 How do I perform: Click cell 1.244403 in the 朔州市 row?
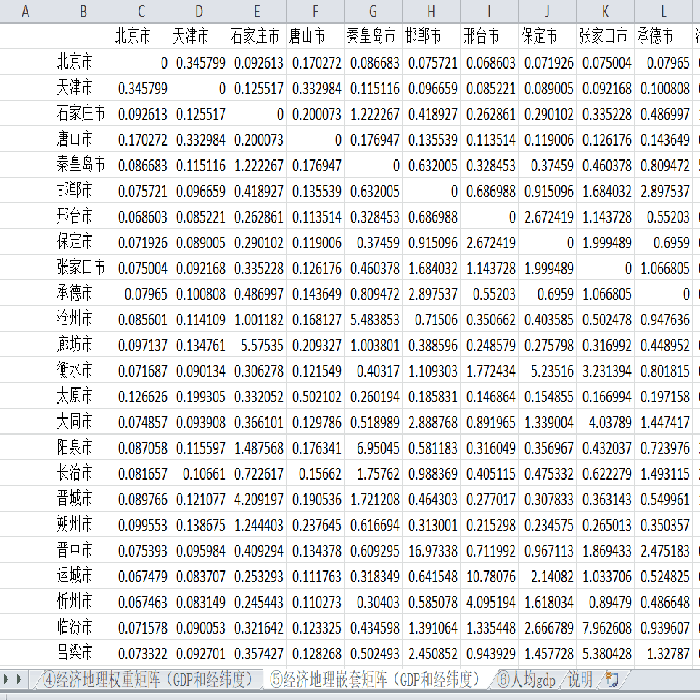tap(257, 524)
